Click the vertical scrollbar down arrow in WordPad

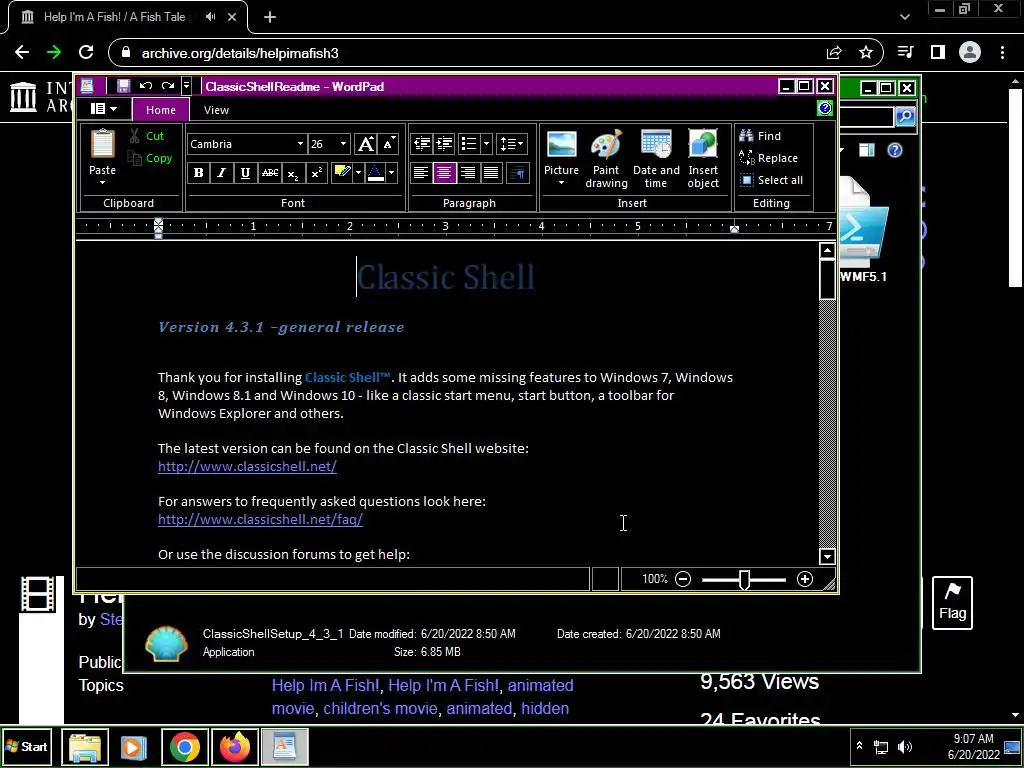pos(827,556)
